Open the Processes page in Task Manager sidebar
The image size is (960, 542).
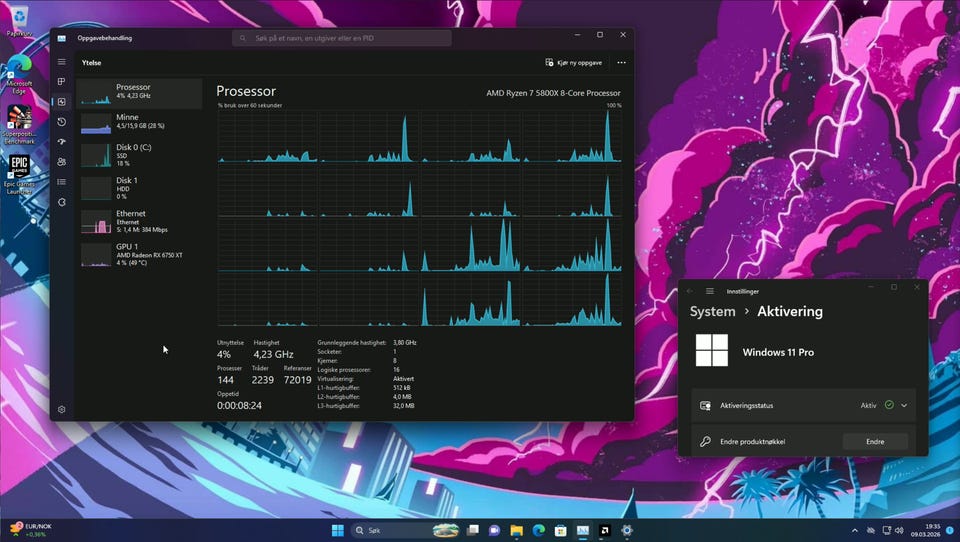pyautogui.click(x=61, y=81)
